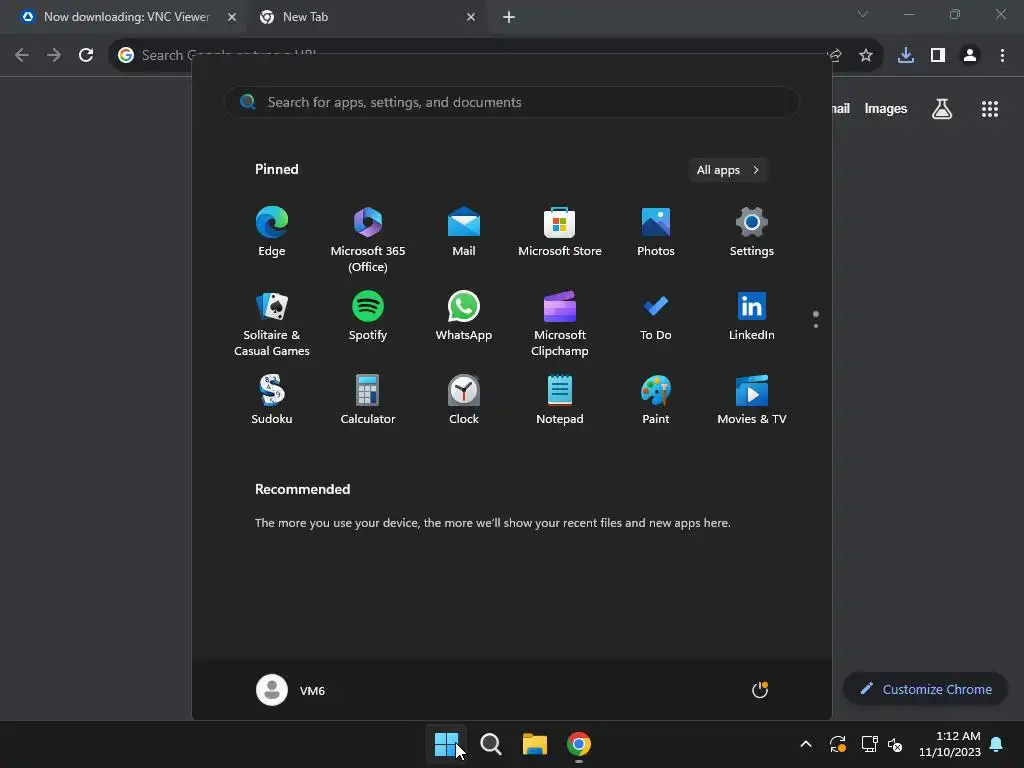Open Chrome three-dot menu

pyautogui.click(x=1002, y=55)
